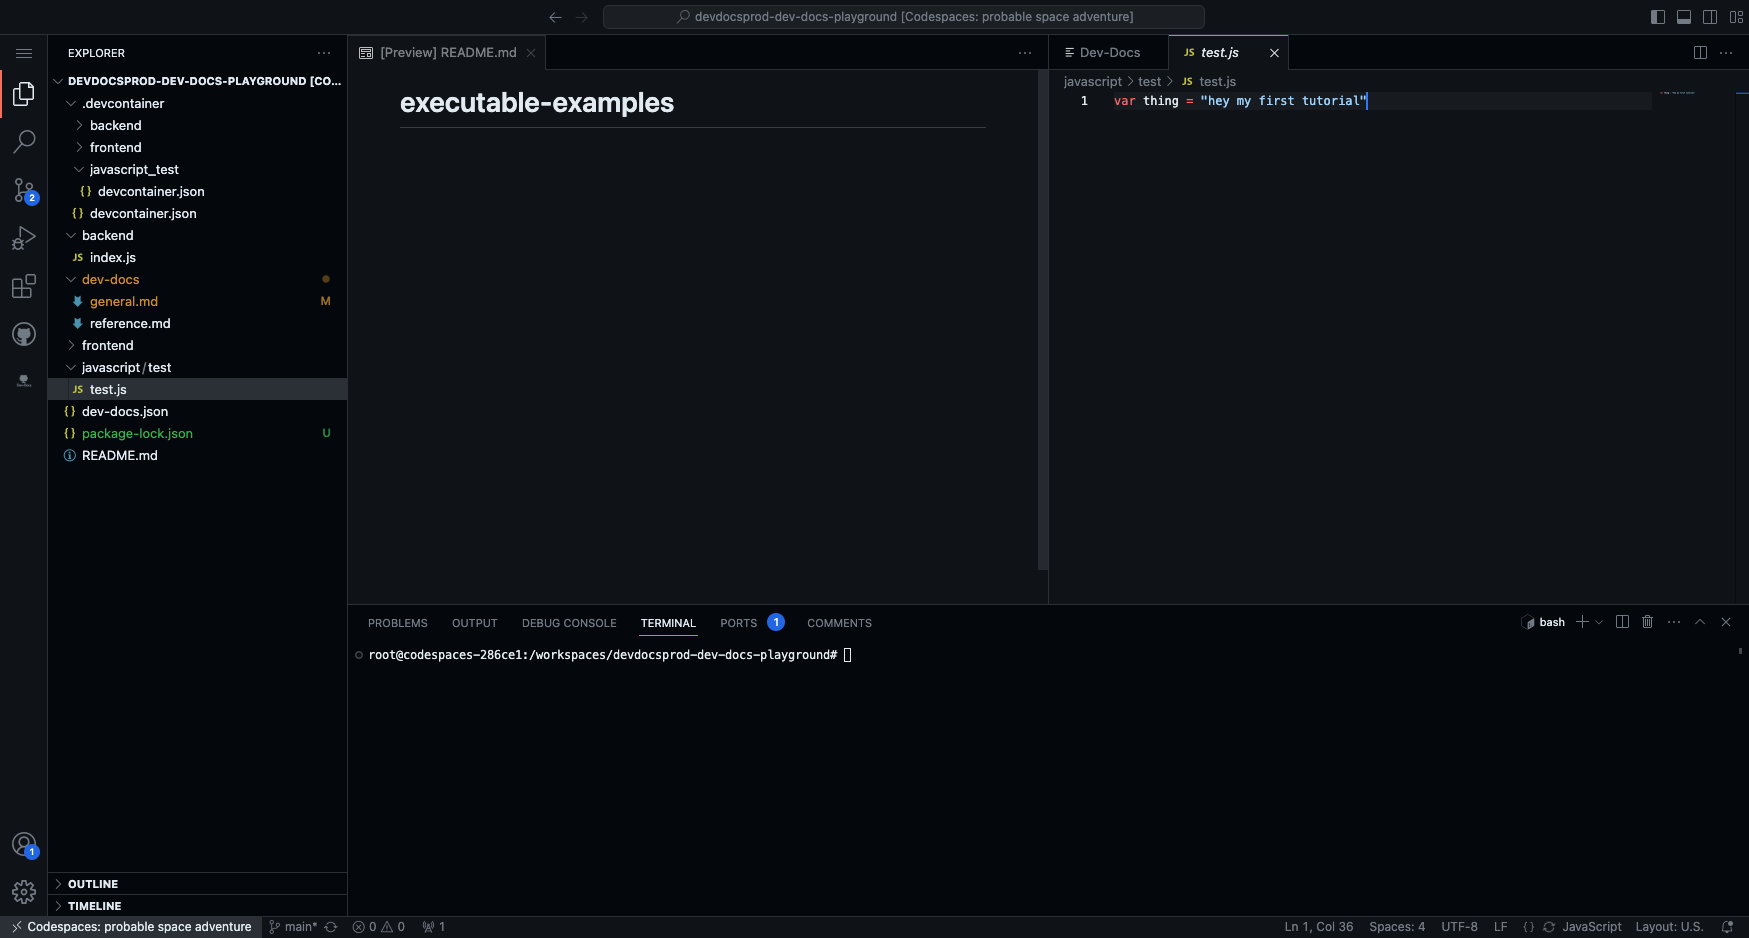Expand the OUTLINE section
This screenshot has width=1749, height=938.
(93, 884)
